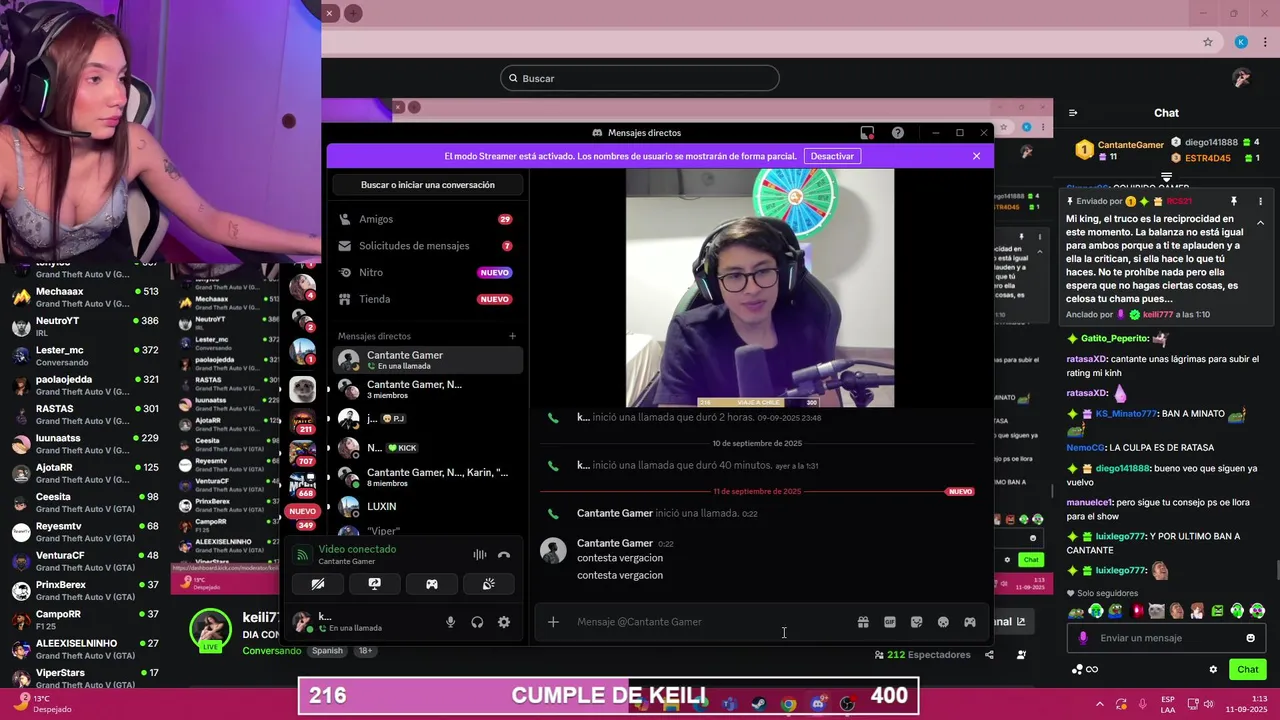Open the GIF picker in Discord

click(890, 622)
